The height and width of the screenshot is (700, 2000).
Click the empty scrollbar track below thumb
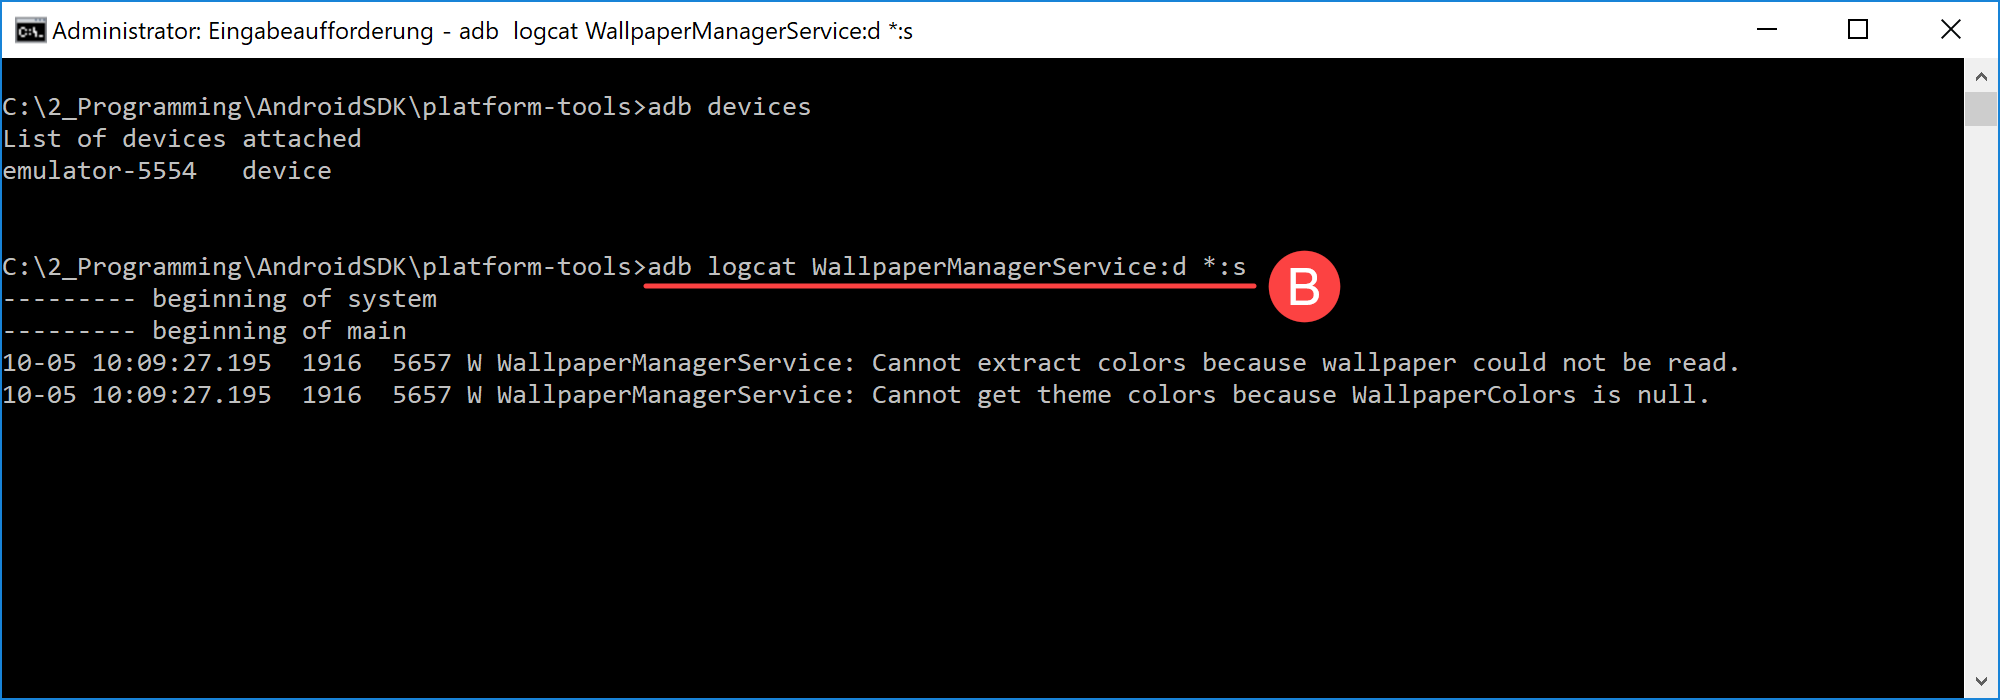point(1981,395)
